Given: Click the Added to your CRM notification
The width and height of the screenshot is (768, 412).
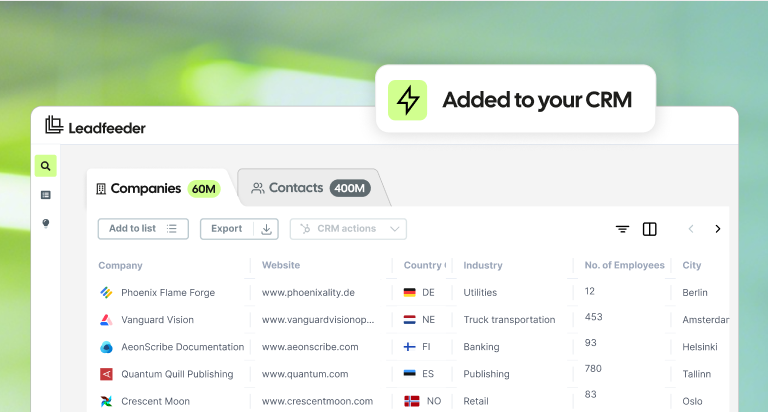Looking at the screenshot, I should [x=515, y=99].
